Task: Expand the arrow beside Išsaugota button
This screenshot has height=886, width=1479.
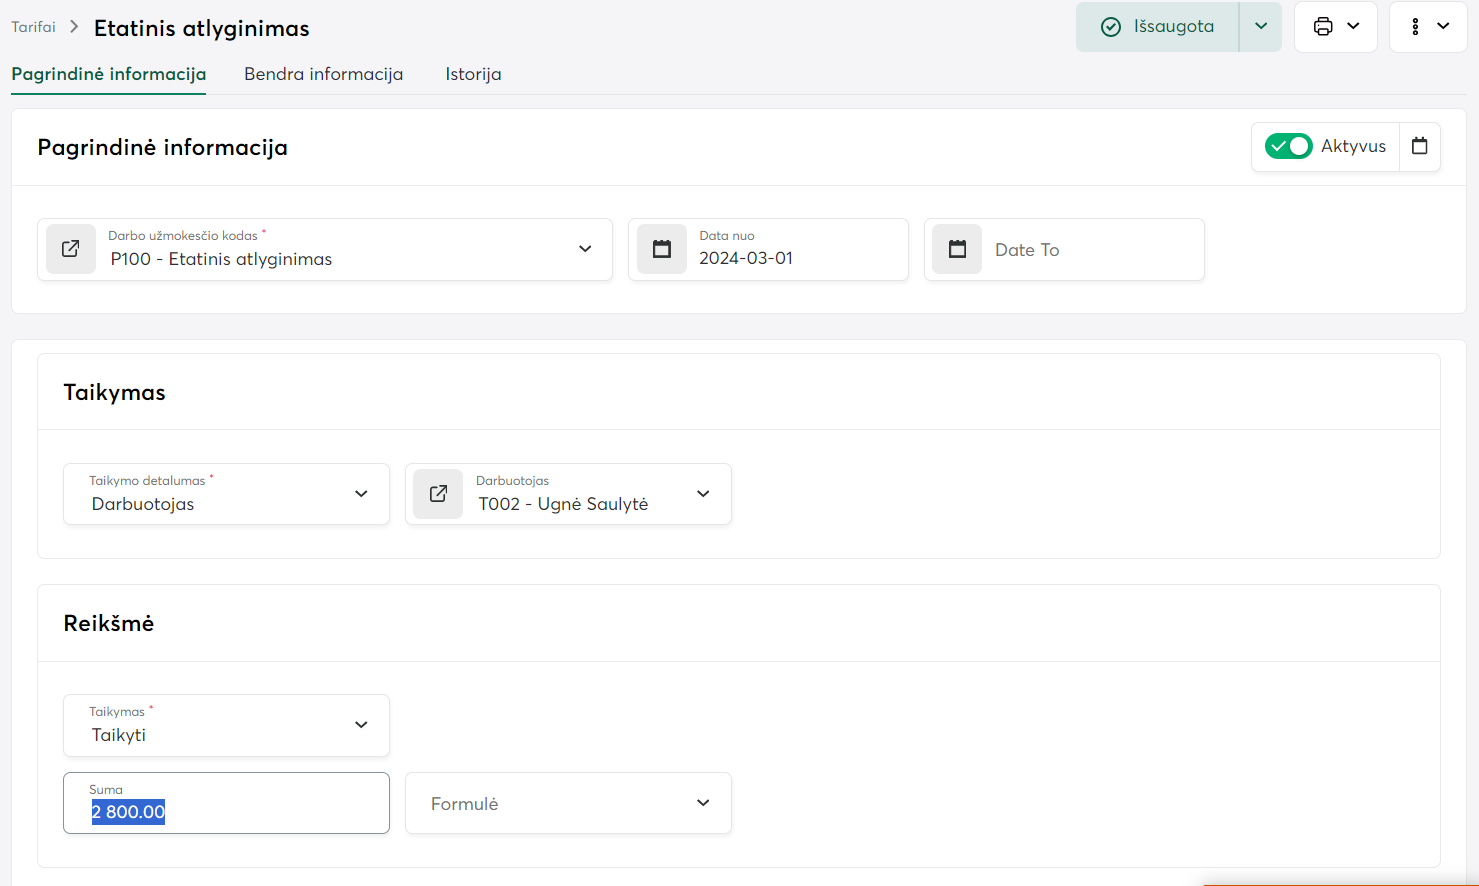Action: click(1260, 27)
